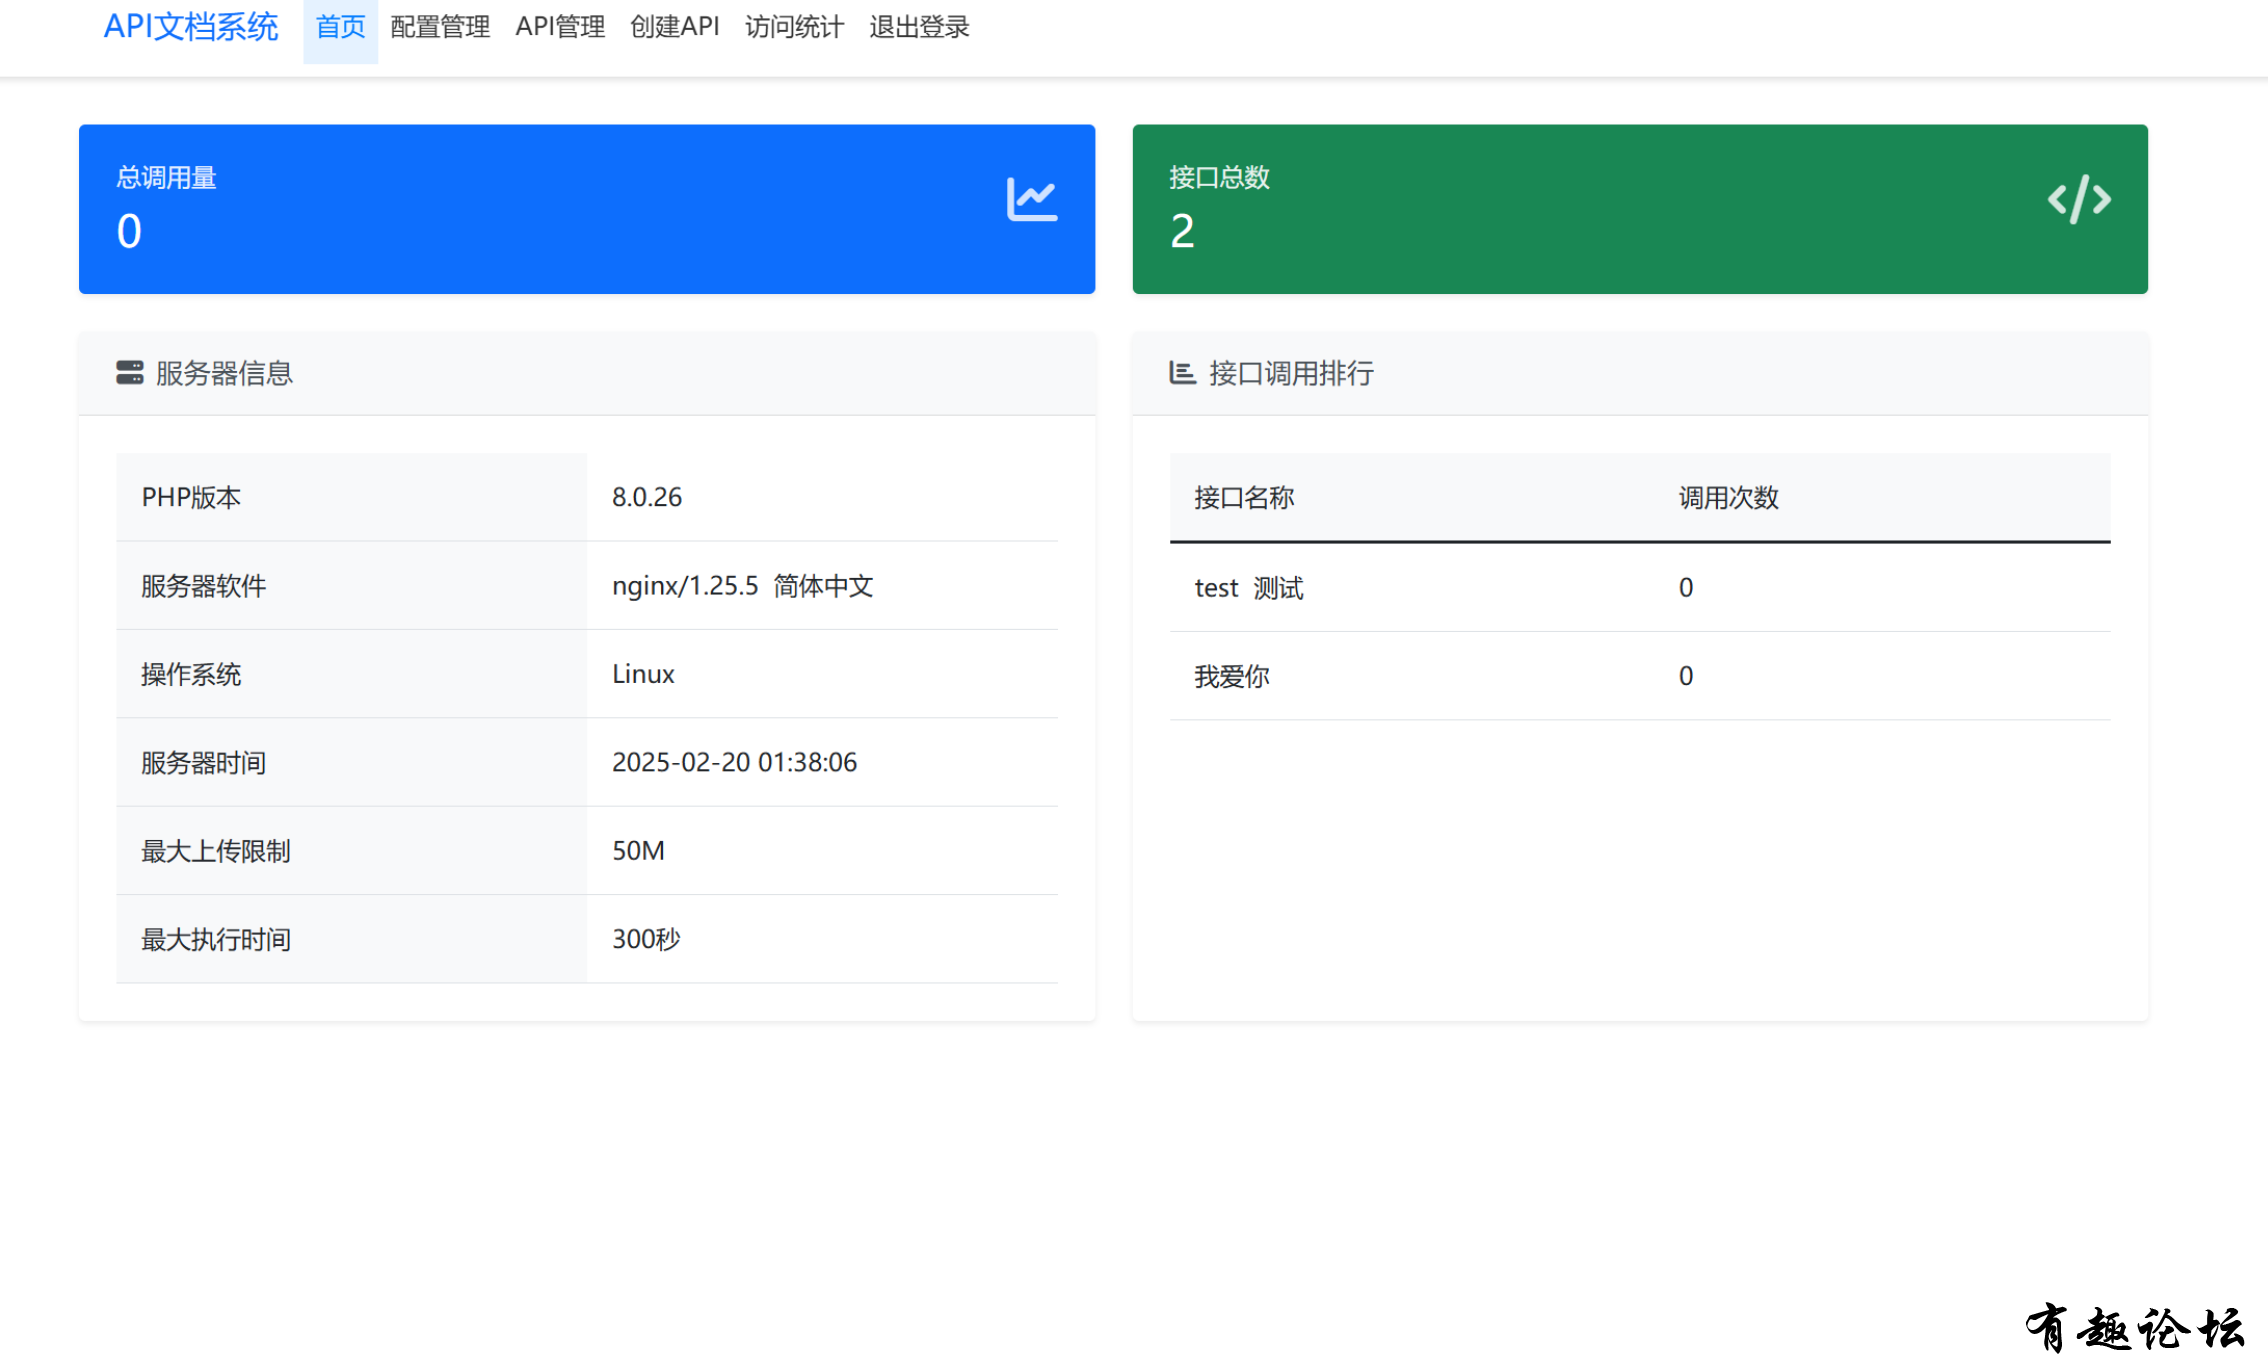Click the number 0 in 总调用量 card
Viewport: 2268px width, 1362px height.
pyautogui.click(x=129, y=232)
